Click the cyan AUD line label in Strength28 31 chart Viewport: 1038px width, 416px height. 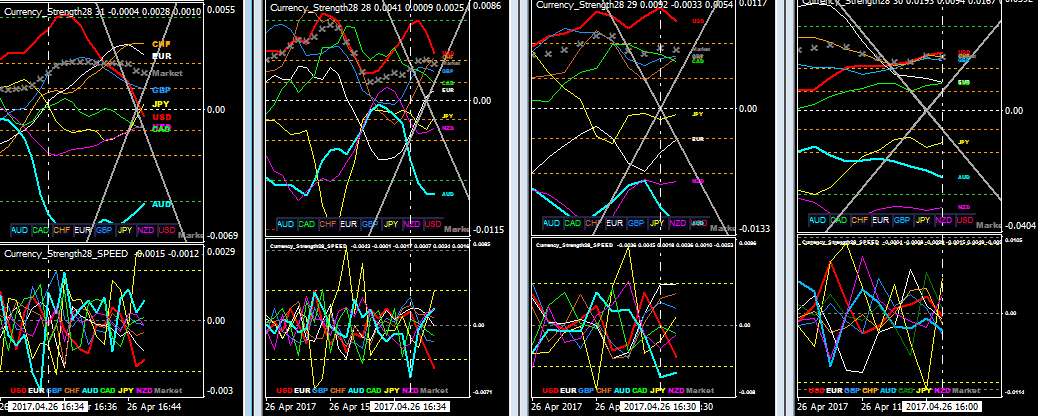coord(162,204)
